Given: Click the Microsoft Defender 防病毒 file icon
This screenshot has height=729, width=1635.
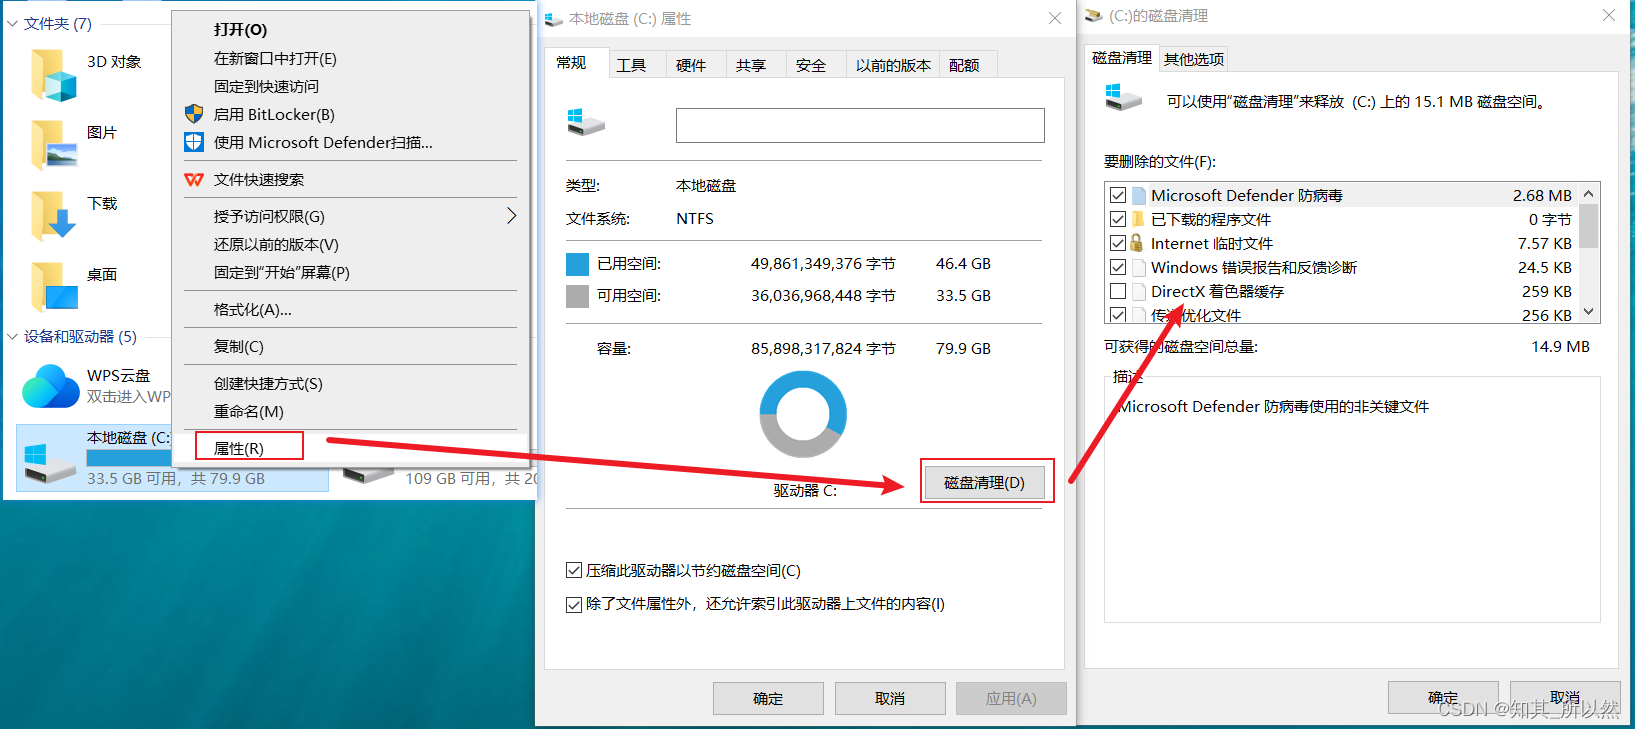Looking at the screenshot, I should pos(1138,195).
